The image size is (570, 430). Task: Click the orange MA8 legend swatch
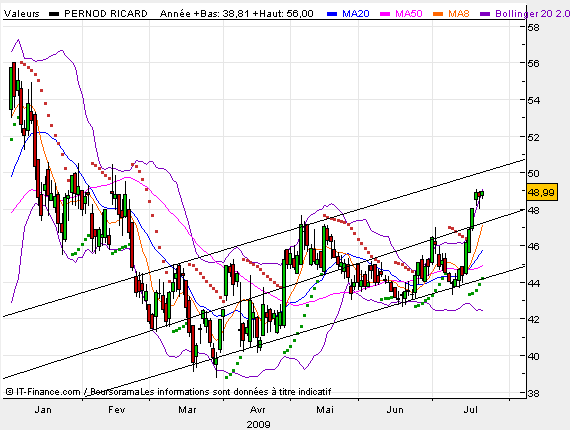tap(438, 14)
